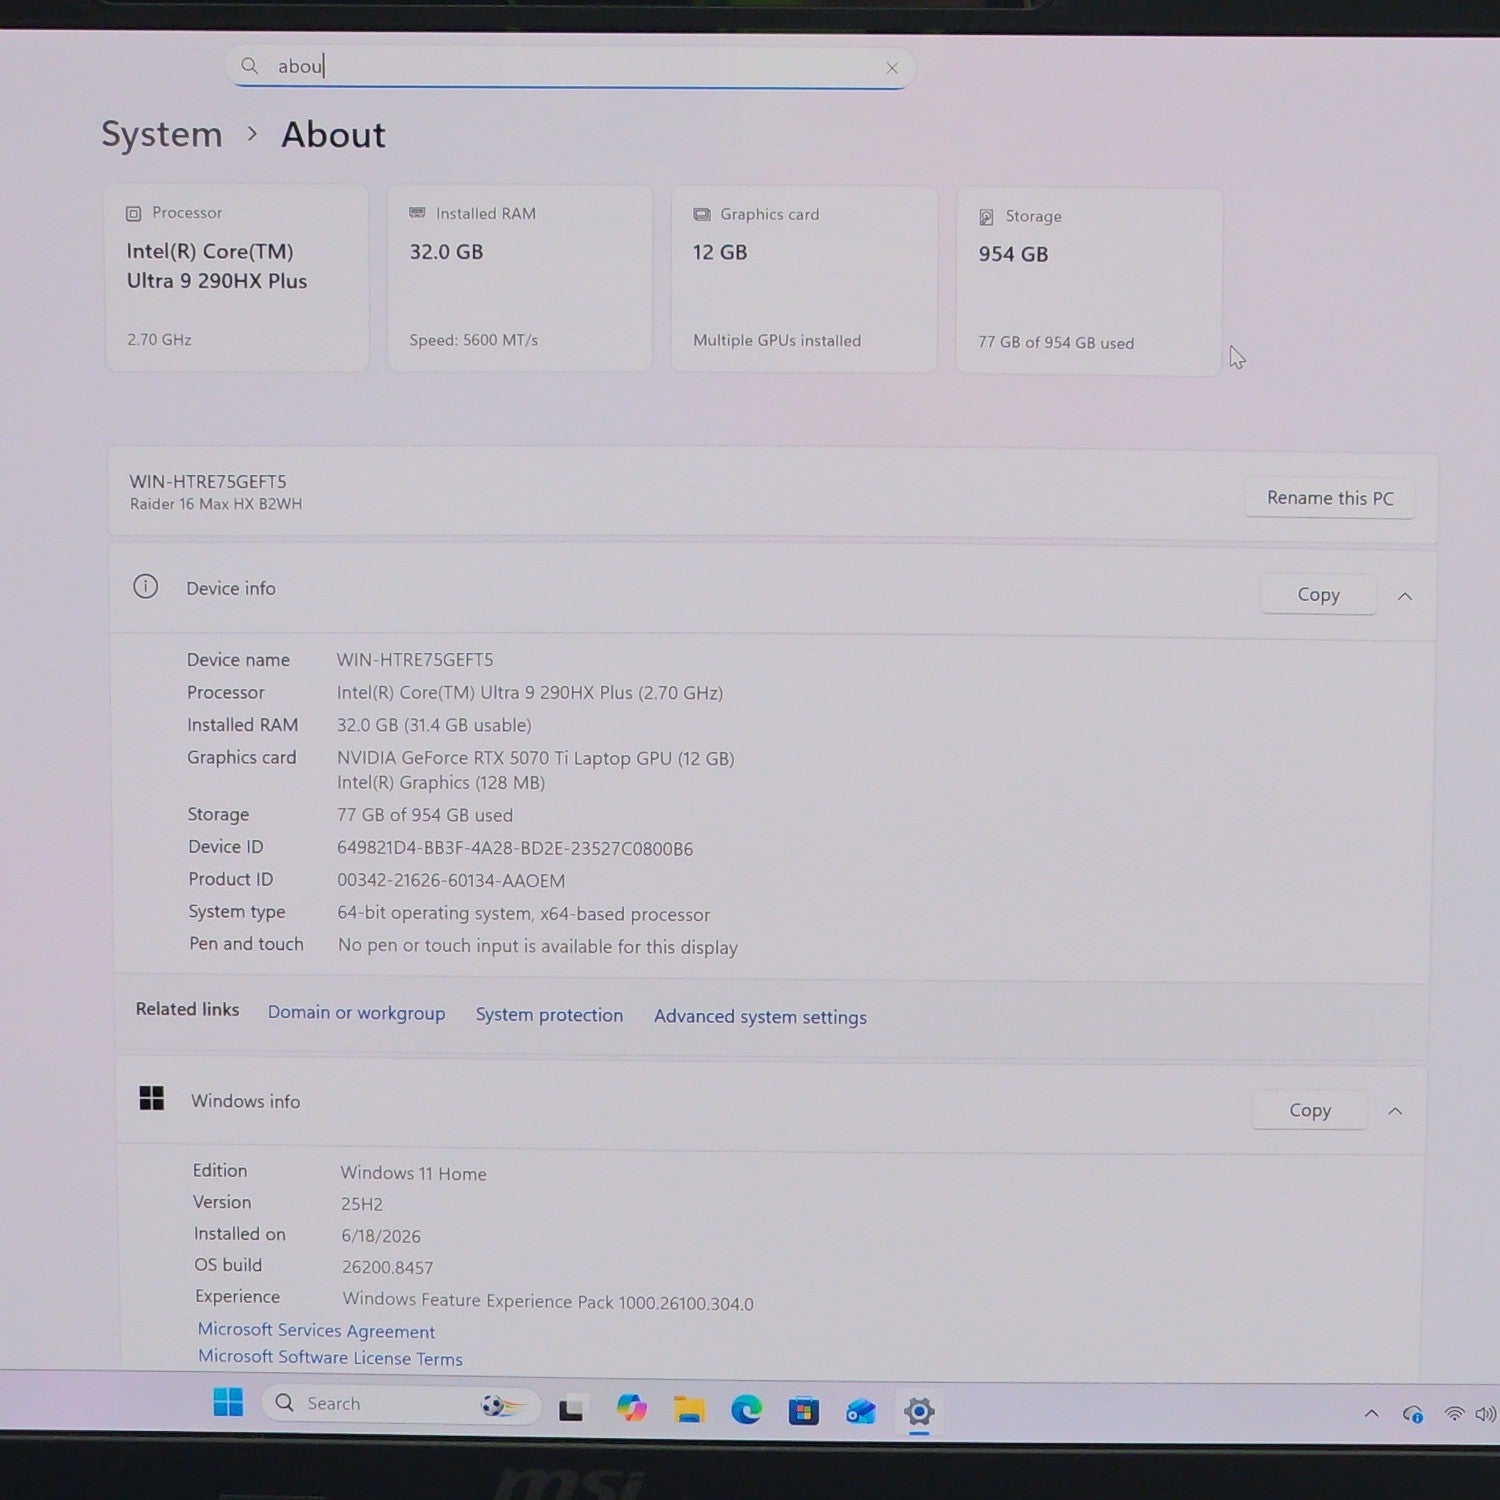Select the Settings gear on the taskbar
Image resolution: width=1500 pixels, height=1500 pixels.
pos(919,1412)
